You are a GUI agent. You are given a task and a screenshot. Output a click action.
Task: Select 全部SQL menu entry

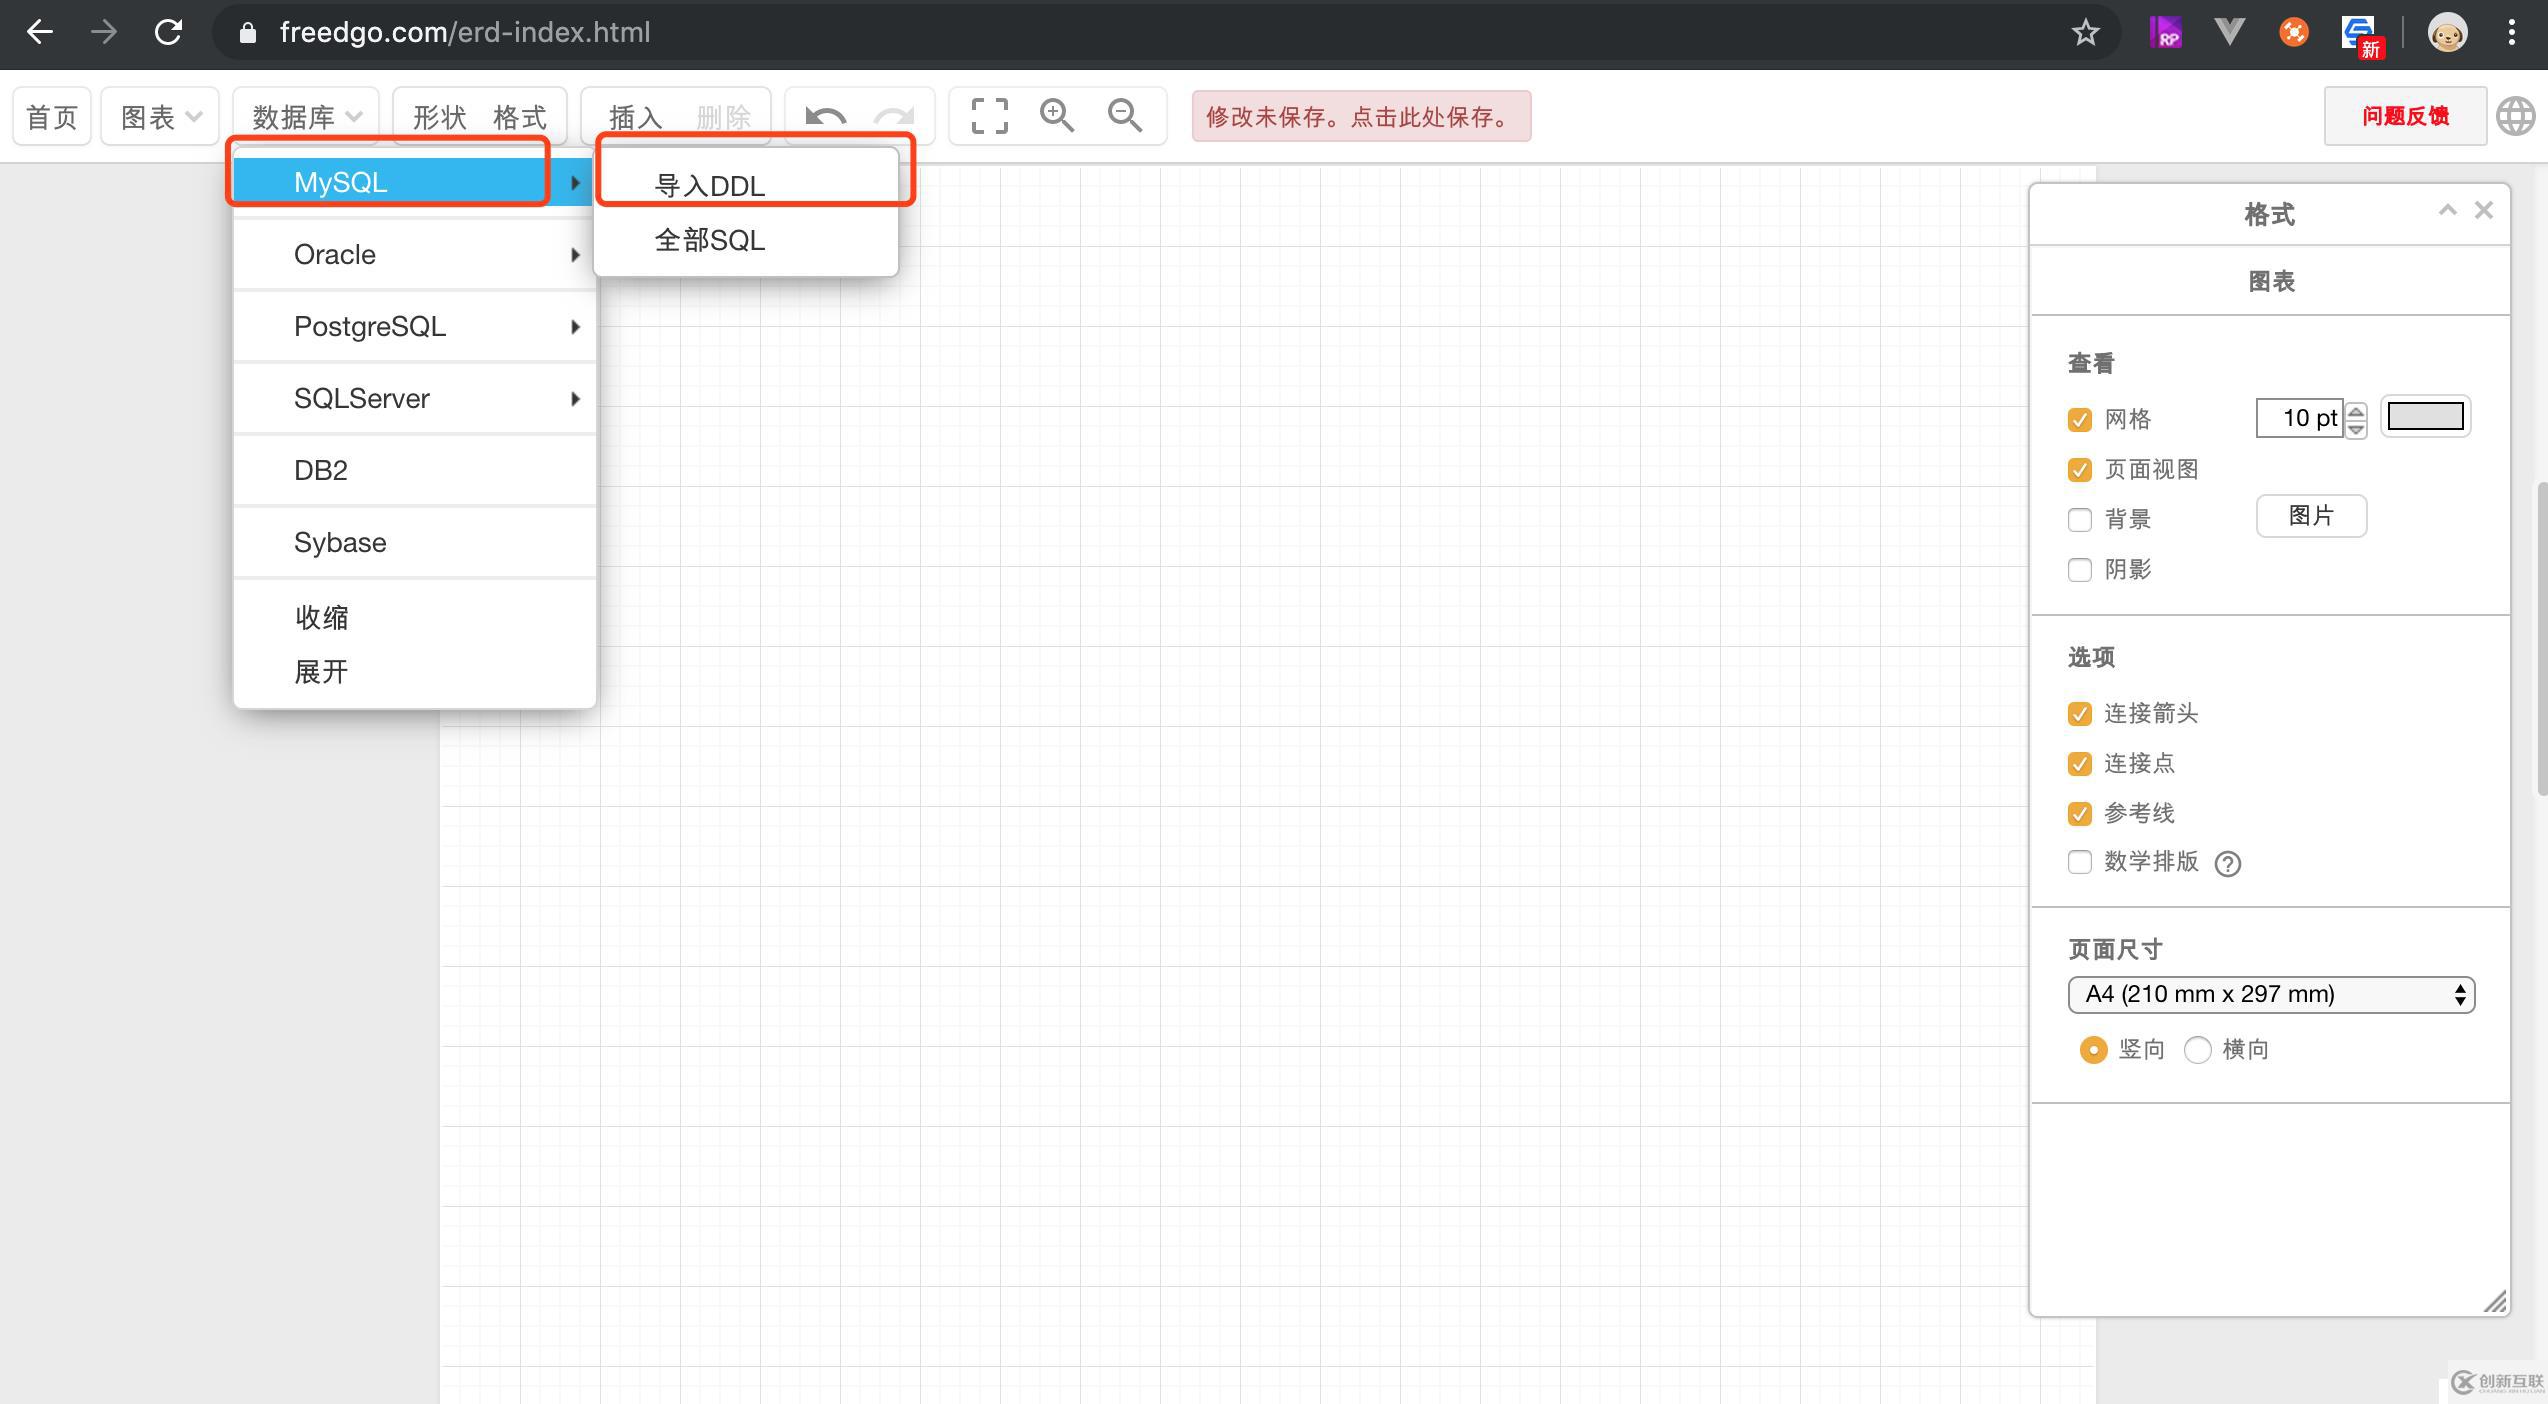[710, 240]
